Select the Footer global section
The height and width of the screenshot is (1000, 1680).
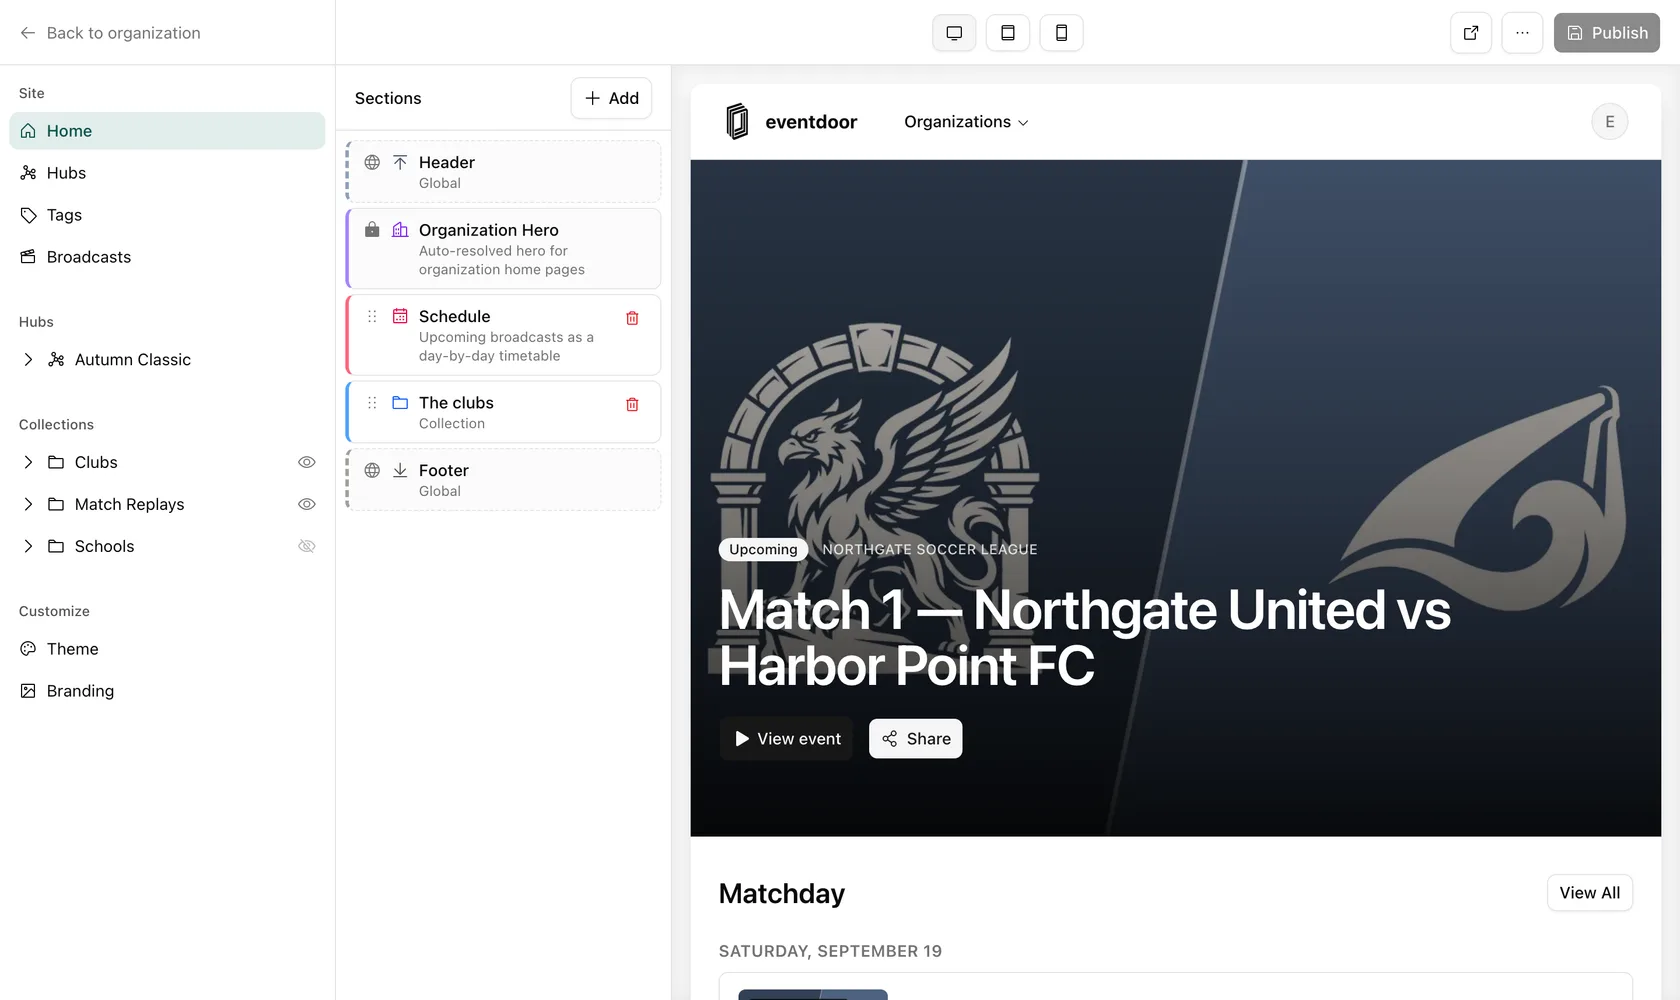[x=504, y=480]
